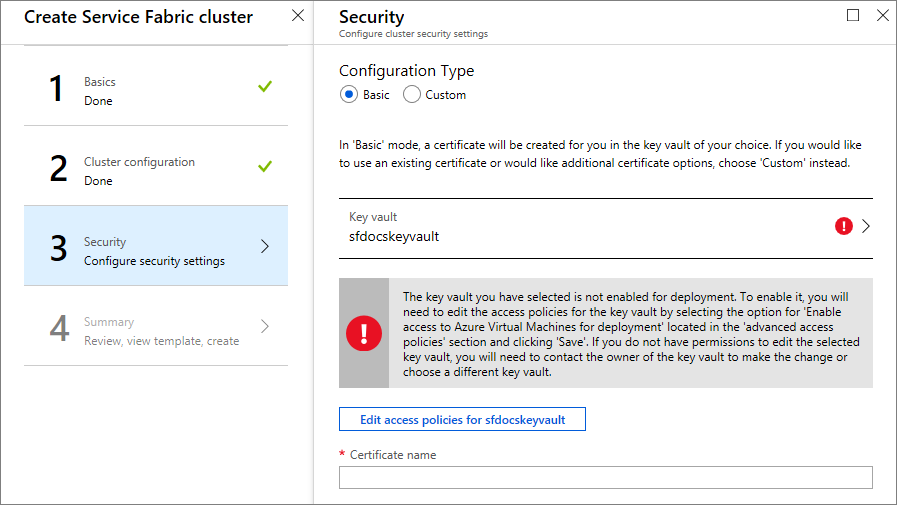897x505 pixels.
Task: Focus the Certificate name text field
Action: (x=605, y=477)
